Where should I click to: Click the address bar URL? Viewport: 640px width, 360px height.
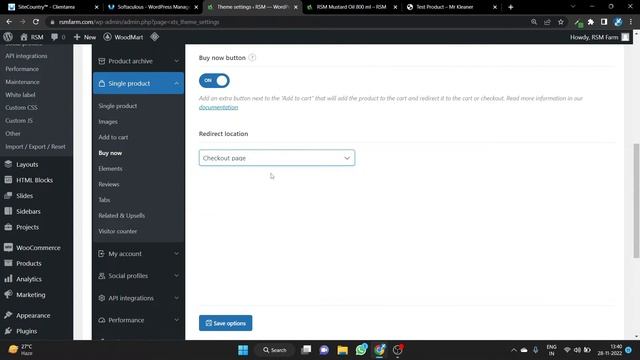[139, 22]
